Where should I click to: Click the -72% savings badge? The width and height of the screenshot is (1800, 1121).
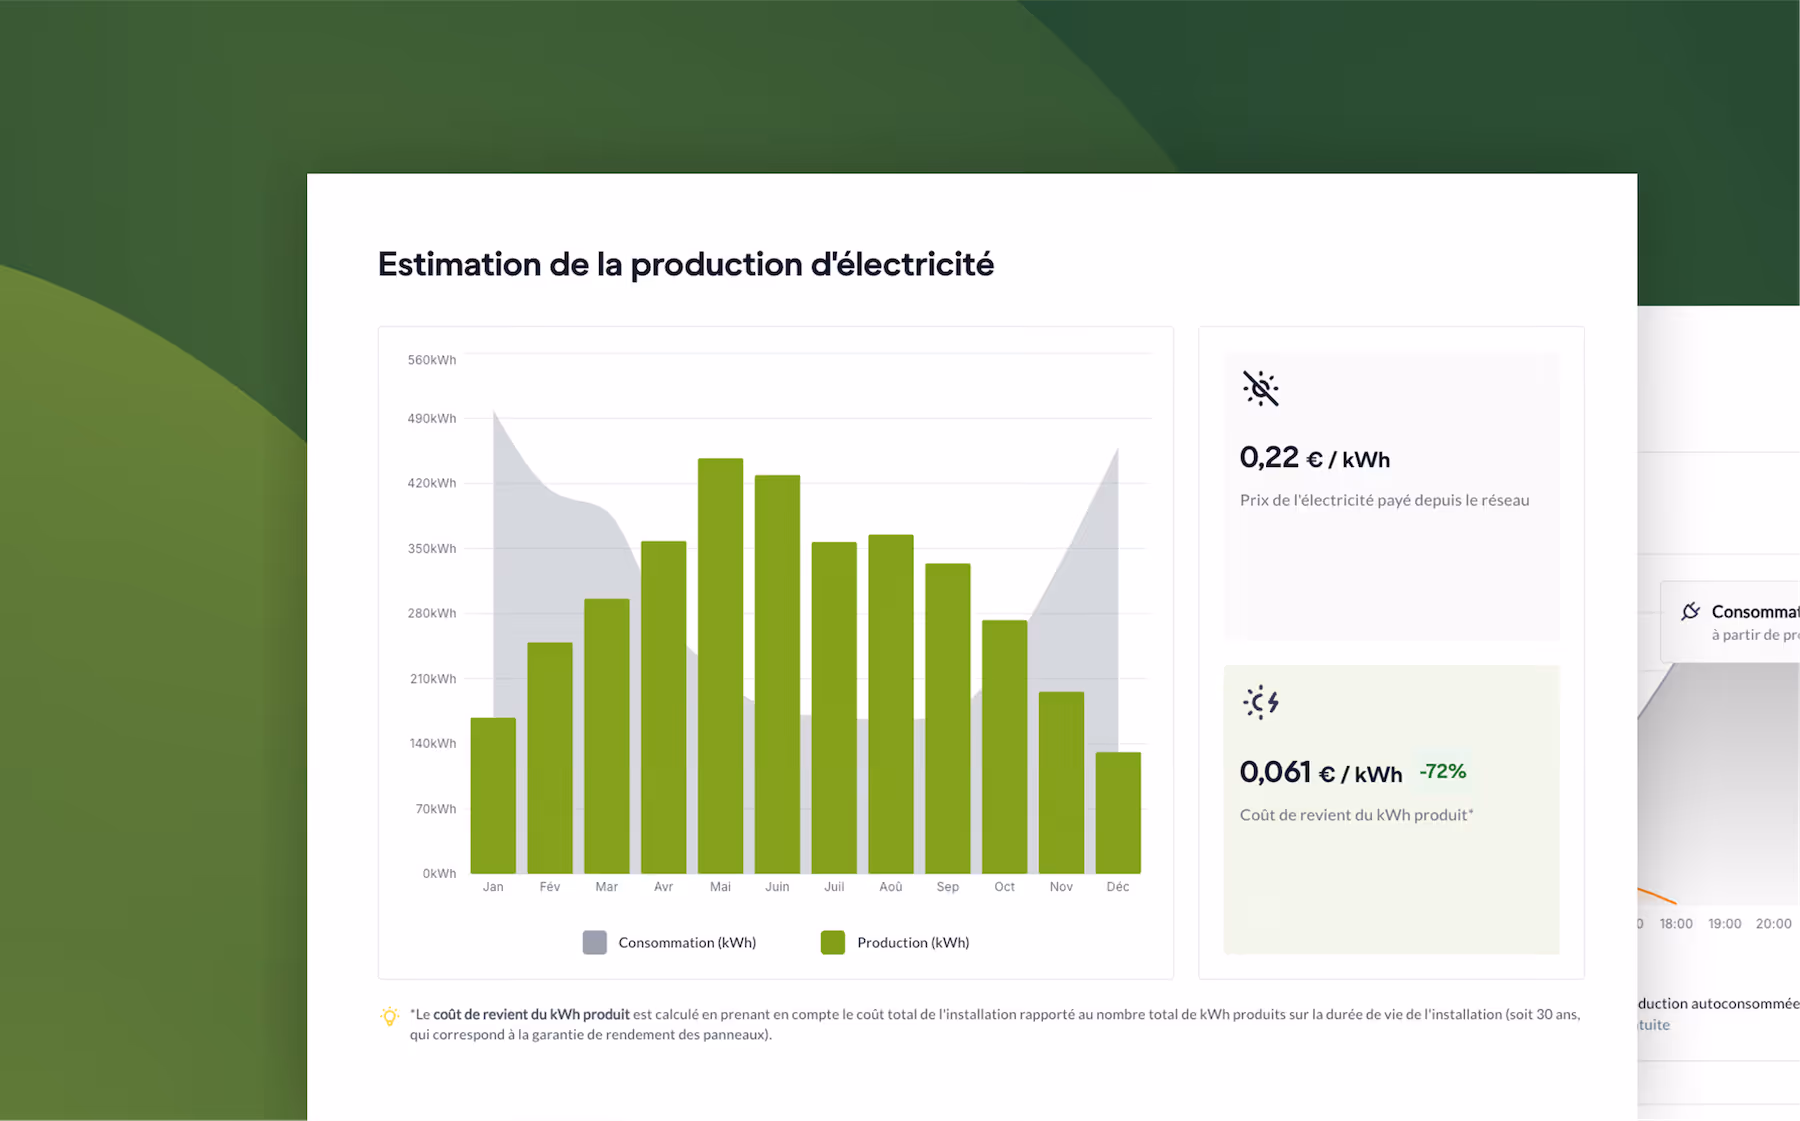click(1443, 771)
